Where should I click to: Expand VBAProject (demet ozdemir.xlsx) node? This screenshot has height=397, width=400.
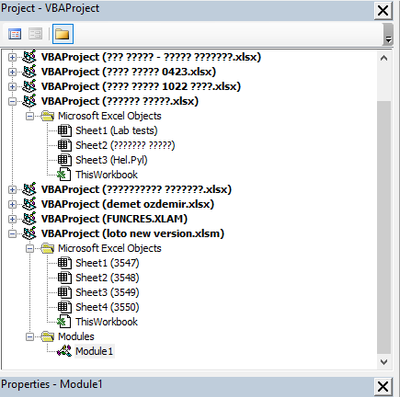point(12,204)
